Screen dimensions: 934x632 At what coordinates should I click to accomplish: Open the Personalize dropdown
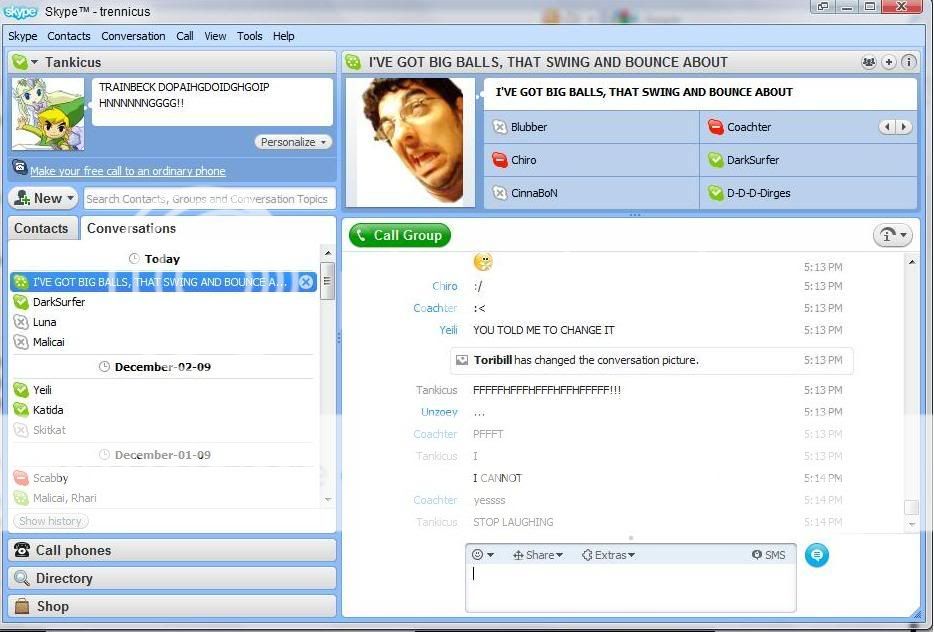click(293, 142)
